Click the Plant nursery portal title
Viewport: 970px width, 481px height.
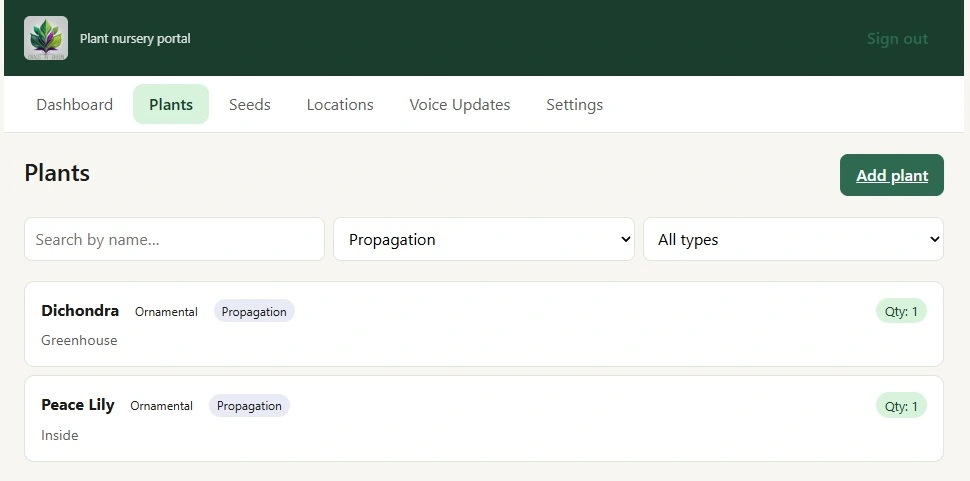tap(135, 38)
